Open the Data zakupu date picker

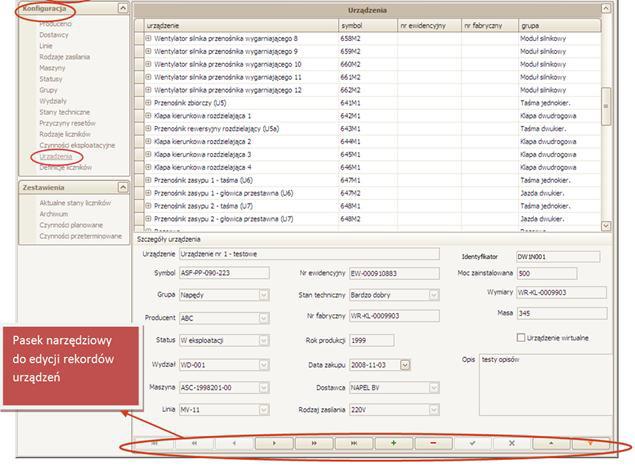coord(405,365)
